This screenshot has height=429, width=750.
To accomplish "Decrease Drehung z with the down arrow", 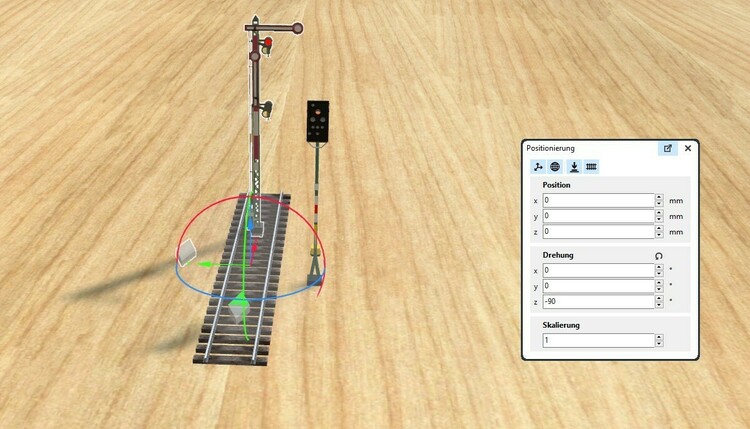I will 659,305.
